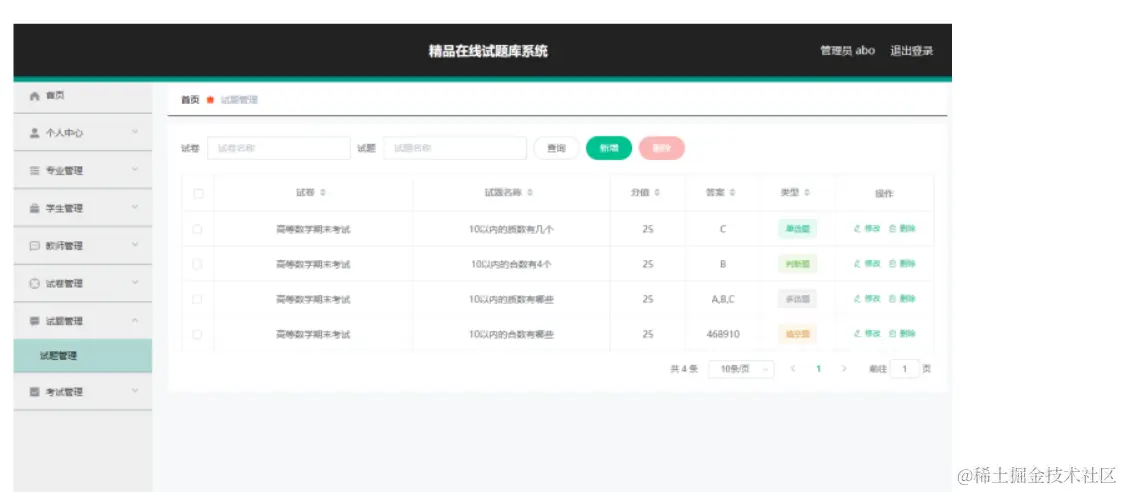Check the box for row 10以内的合数有4个
Image resolution: width=1123 pixels, height=492 pixels.
198,264
